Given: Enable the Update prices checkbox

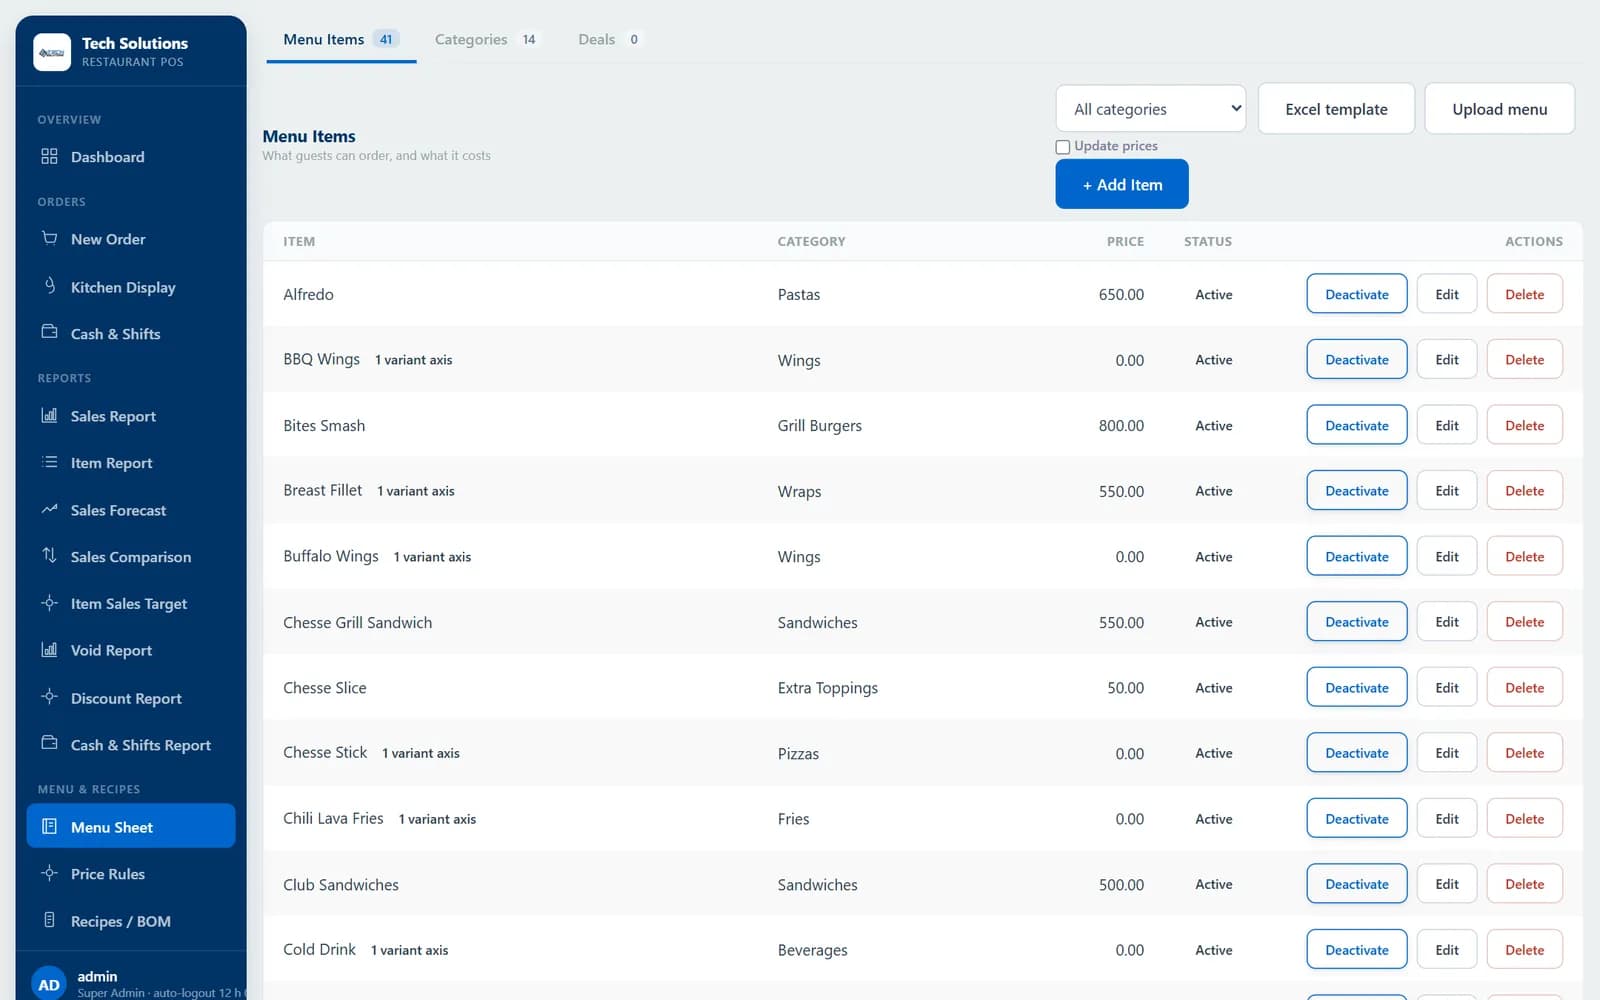Looking at the screenshot, I should [1063, 147].
